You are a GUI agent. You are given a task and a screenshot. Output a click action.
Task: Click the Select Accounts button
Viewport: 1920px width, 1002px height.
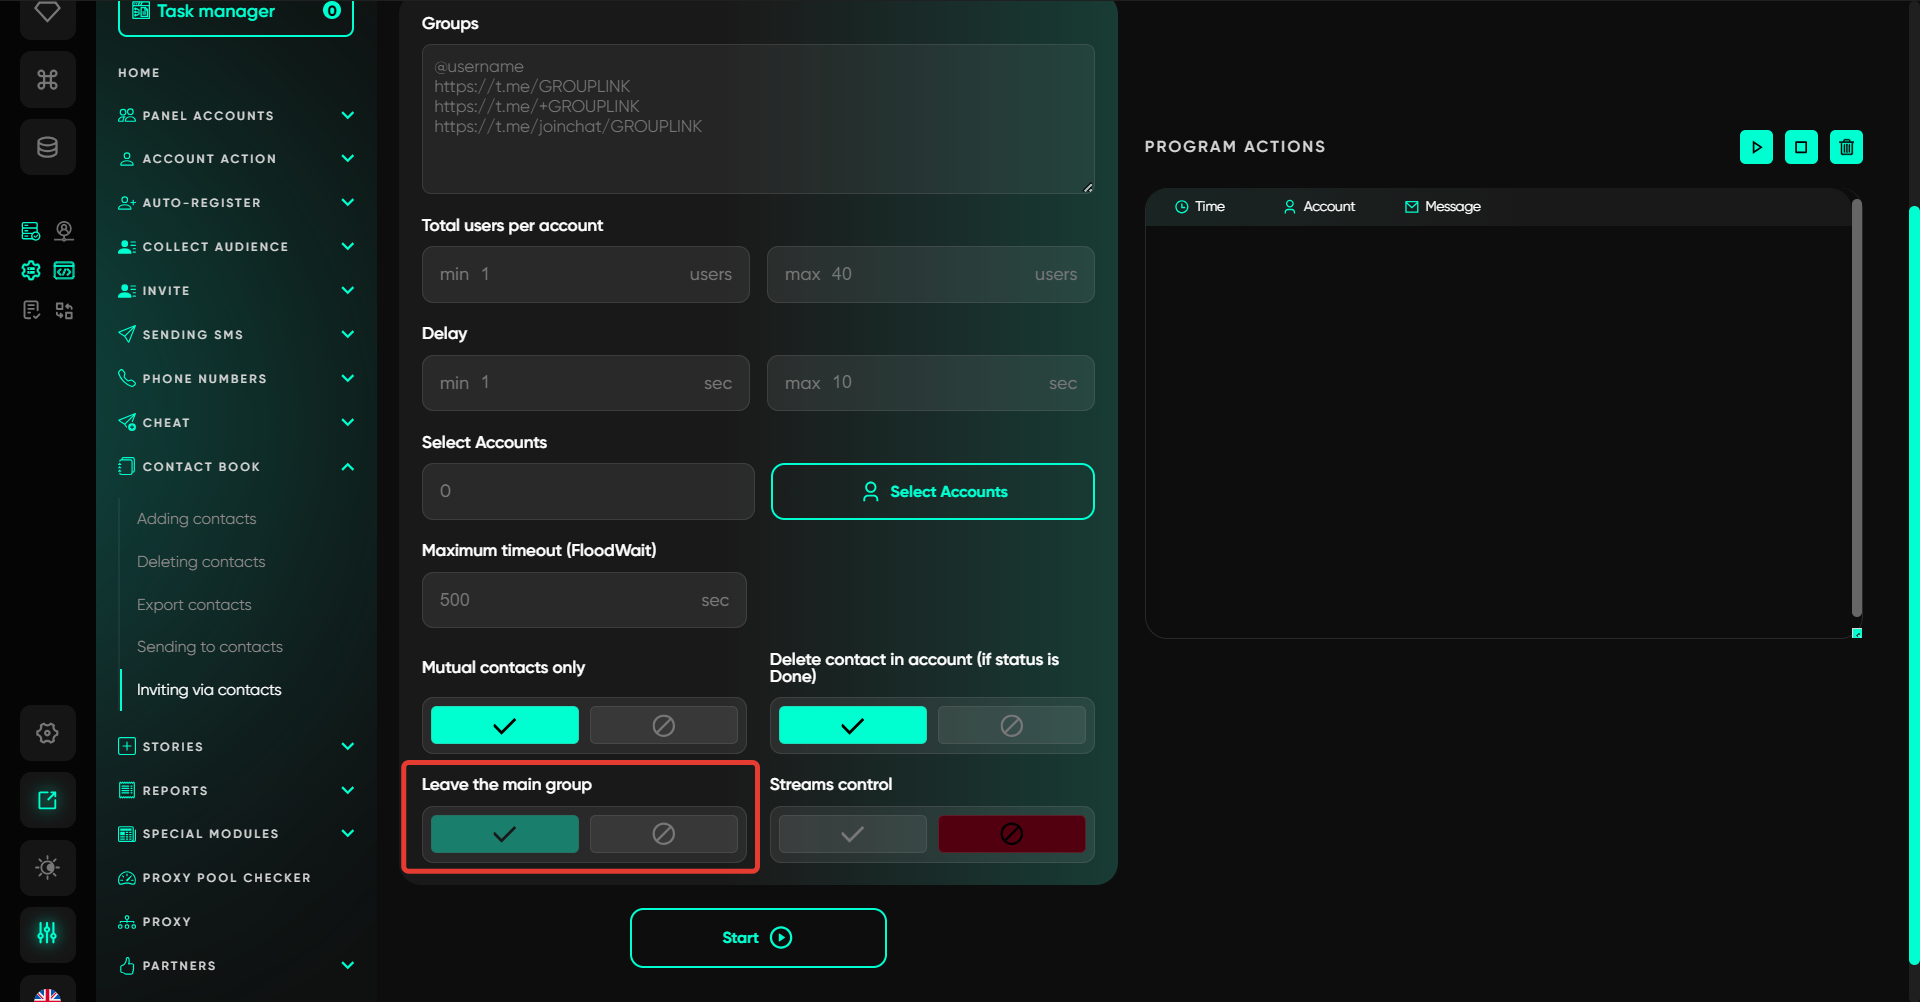(932, 492)
